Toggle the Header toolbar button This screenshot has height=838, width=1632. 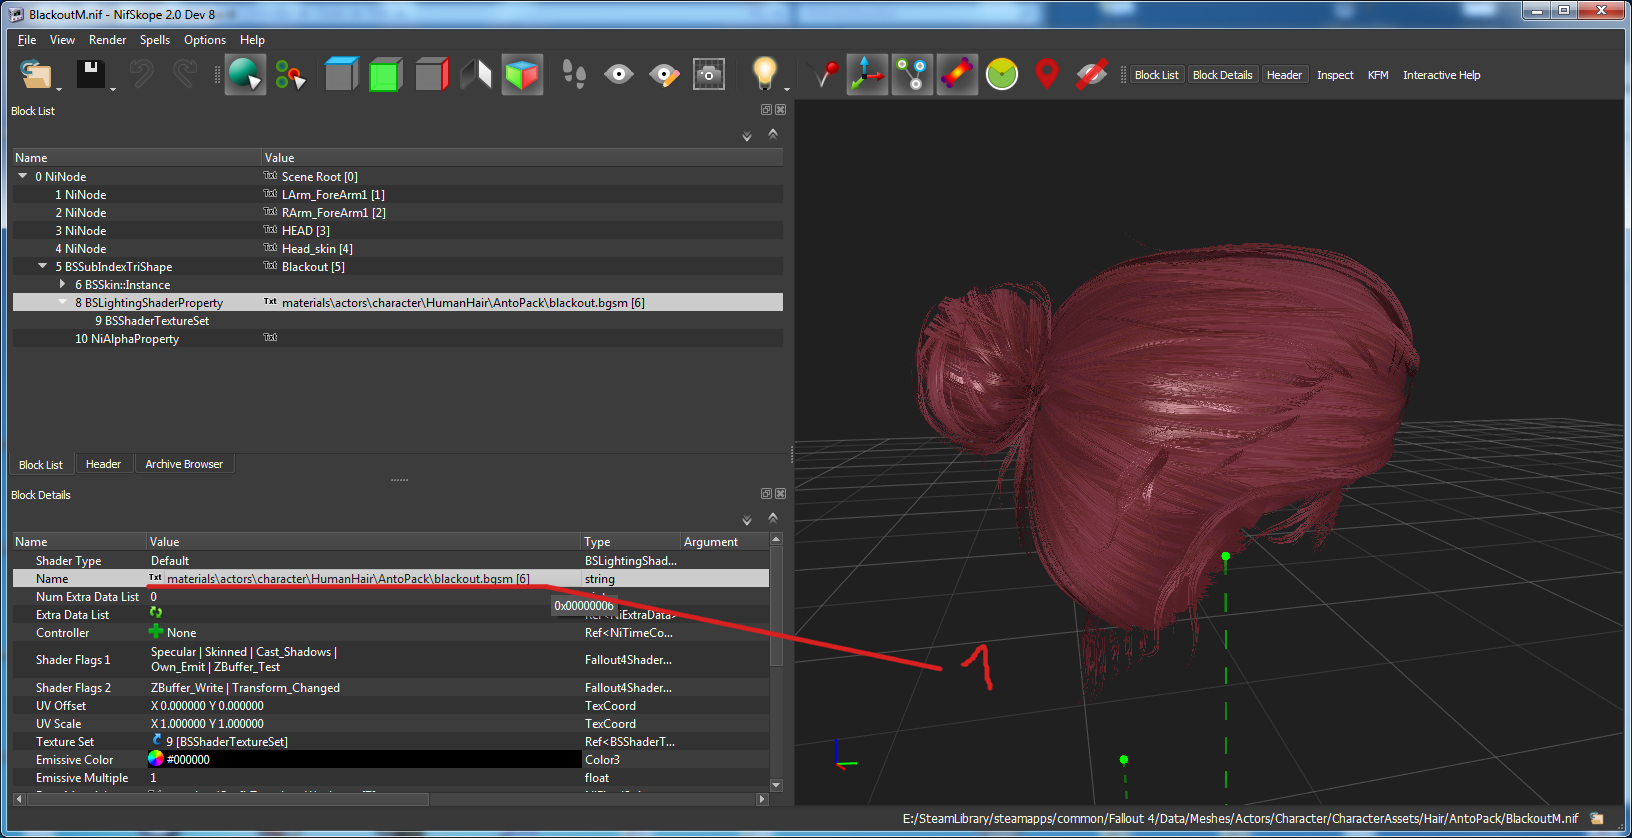1284,75
